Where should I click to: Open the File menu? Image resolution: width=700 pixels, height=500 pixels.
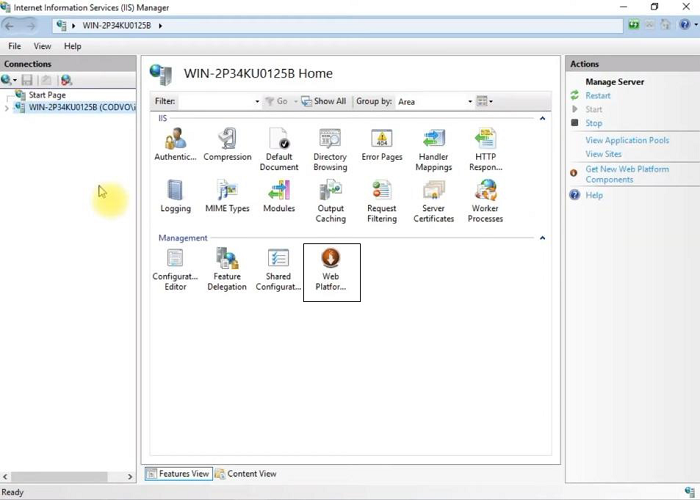[14, 46]
